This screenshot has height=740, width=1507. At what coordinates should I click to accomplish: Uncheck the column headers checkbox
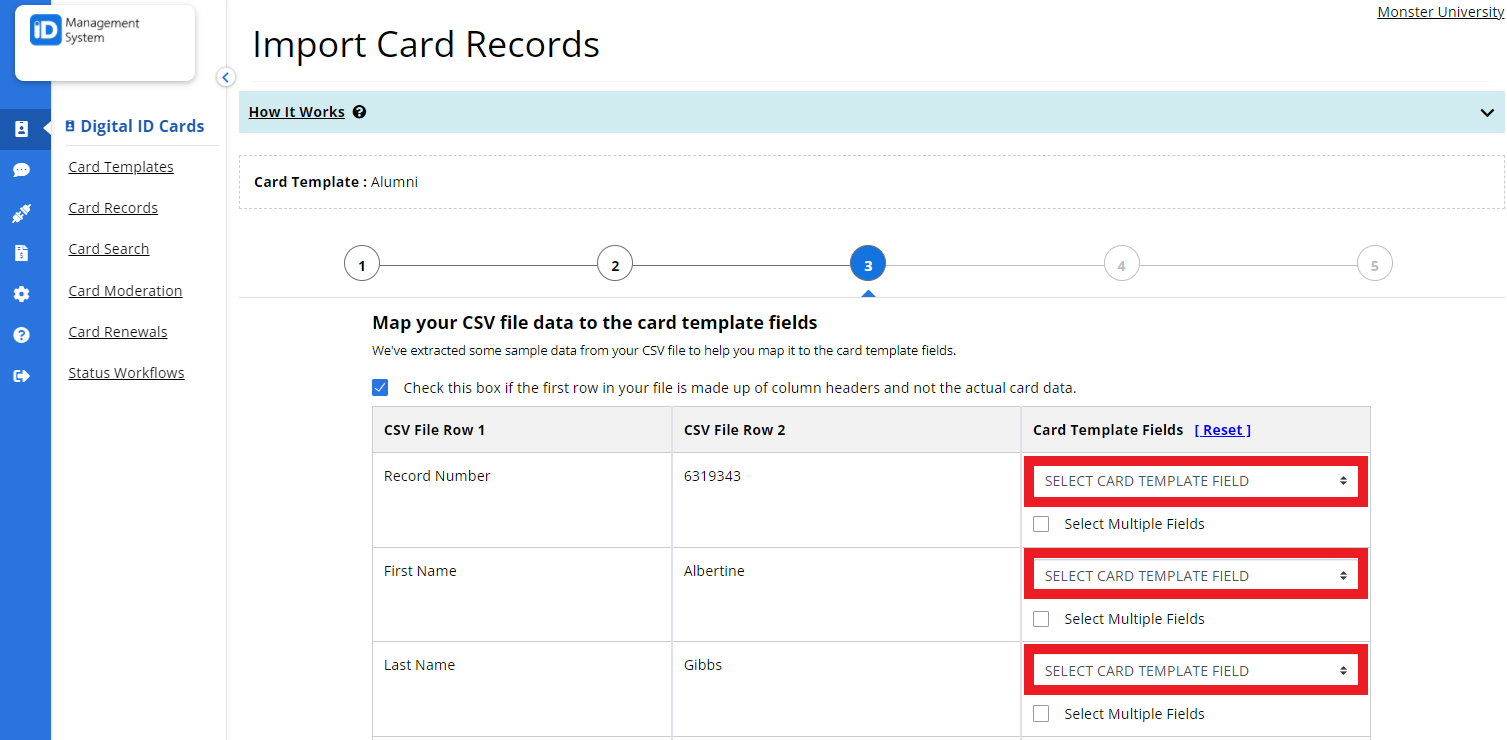pos(380,387)
